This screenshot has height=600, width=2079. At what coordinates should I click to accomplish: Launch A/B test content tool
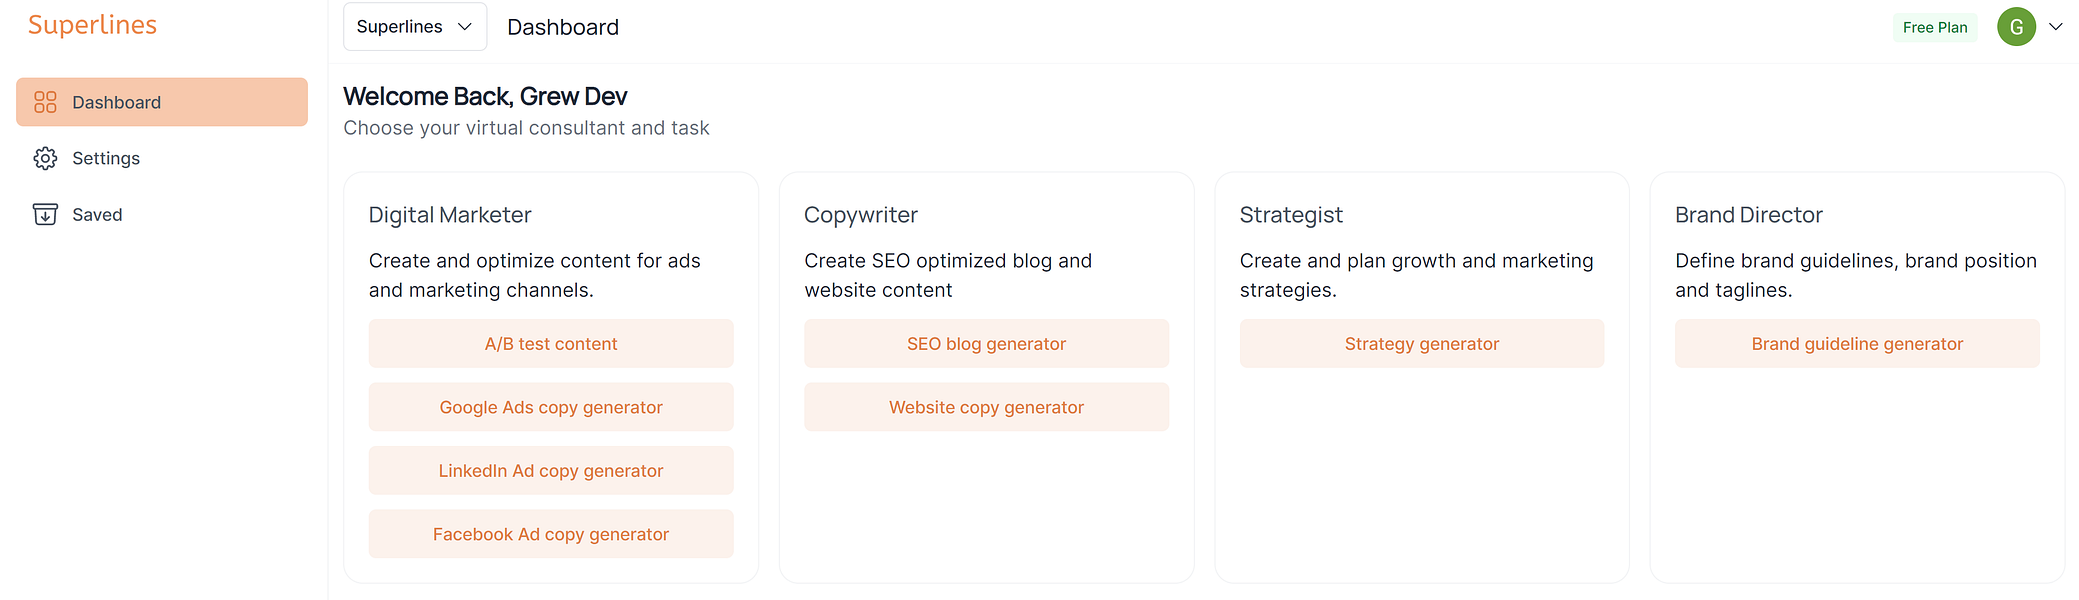click(x=550, y=343)
